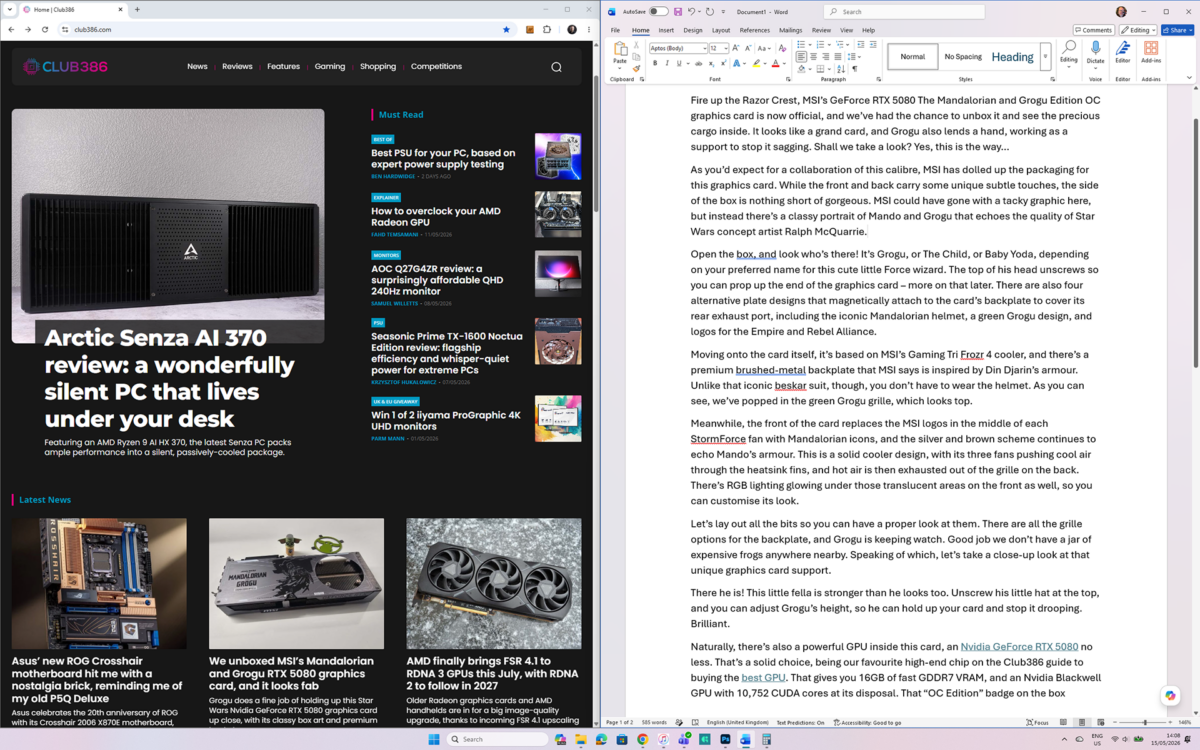Select Align Left paragraph alignment
The image size is (1200, 750).
click(x=801, y=57)
